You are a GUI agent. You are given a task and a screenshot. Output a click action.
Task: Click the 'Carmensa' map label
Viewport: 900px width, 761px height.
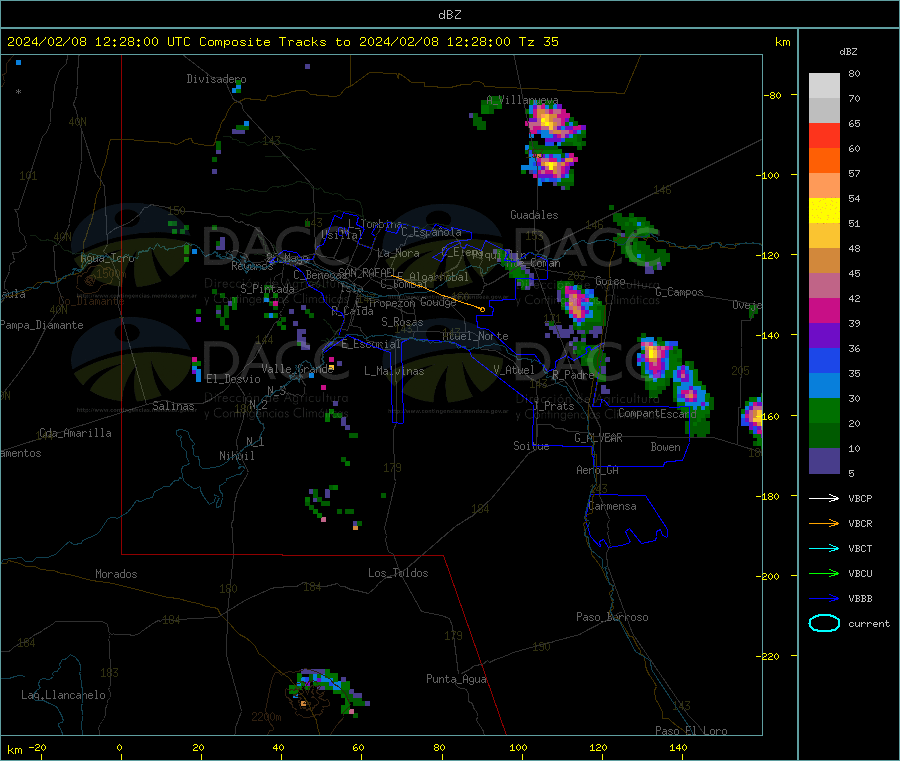612,506
